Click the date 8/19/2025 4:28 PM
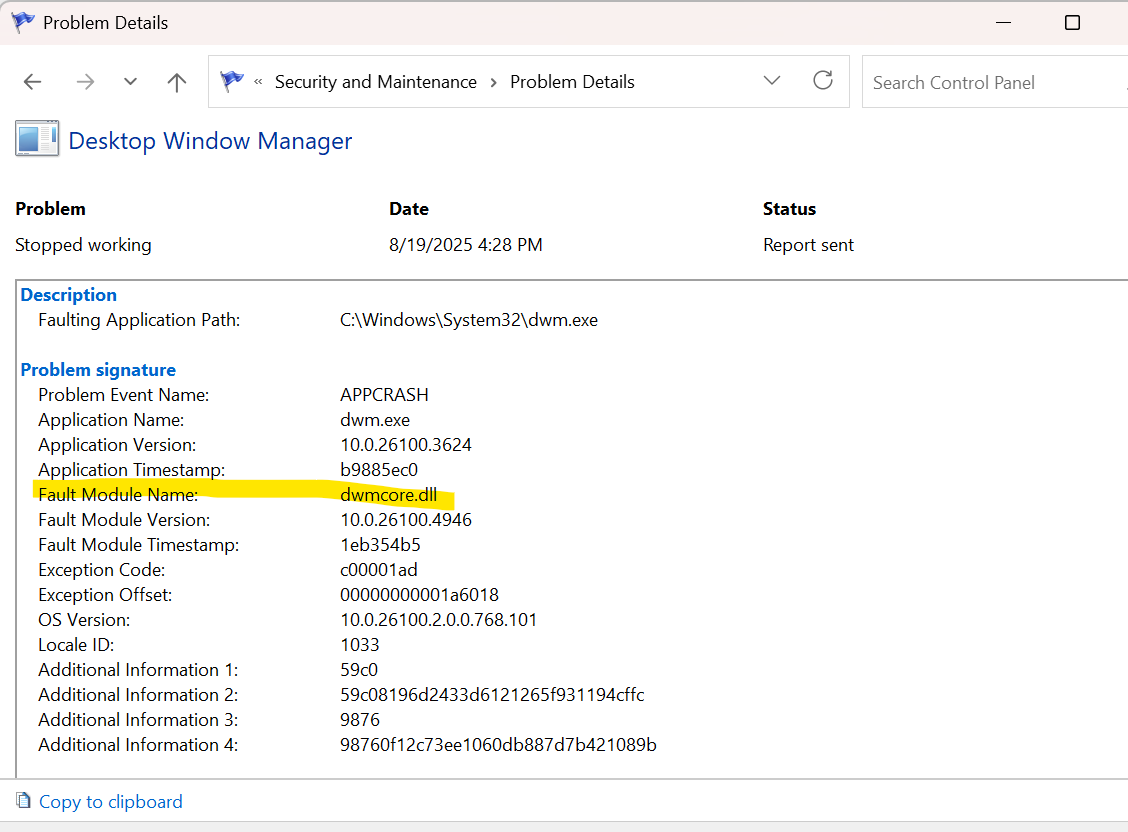 pos(465,245)
